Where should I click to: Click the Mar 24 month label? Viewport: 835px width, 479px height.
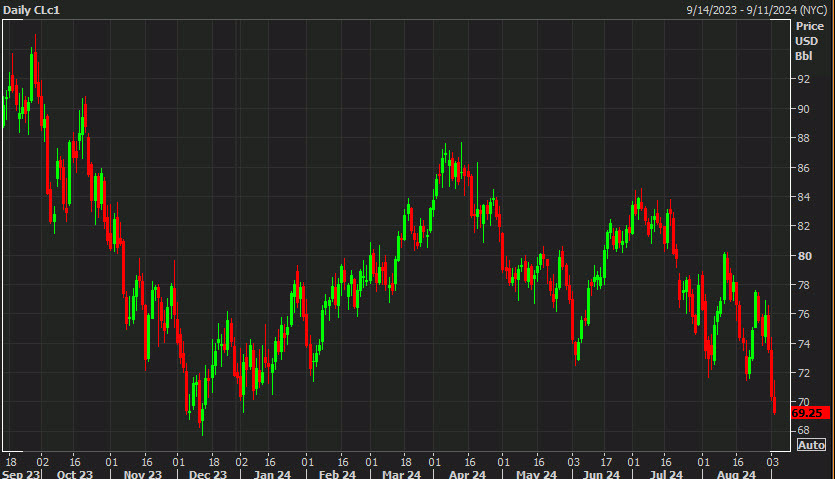pos(401,474)
